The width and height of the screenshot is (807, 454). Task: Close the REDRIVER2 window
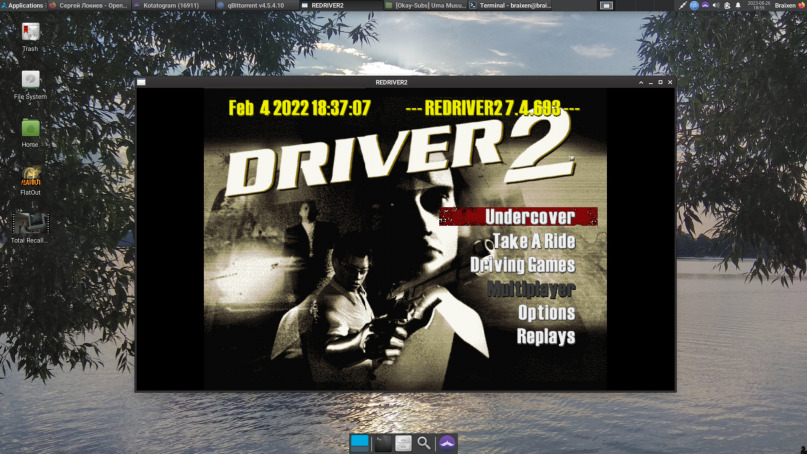pos(670,82)
